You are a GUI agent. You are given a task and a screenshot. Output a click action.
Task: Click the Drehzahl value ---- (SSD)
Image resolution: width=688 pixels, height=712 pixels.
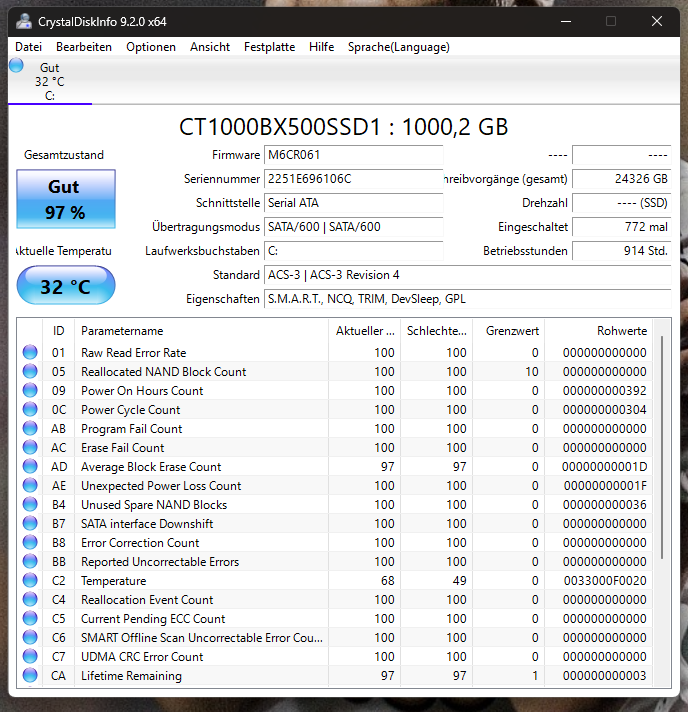pyautogui.click(x=621, y=203)
